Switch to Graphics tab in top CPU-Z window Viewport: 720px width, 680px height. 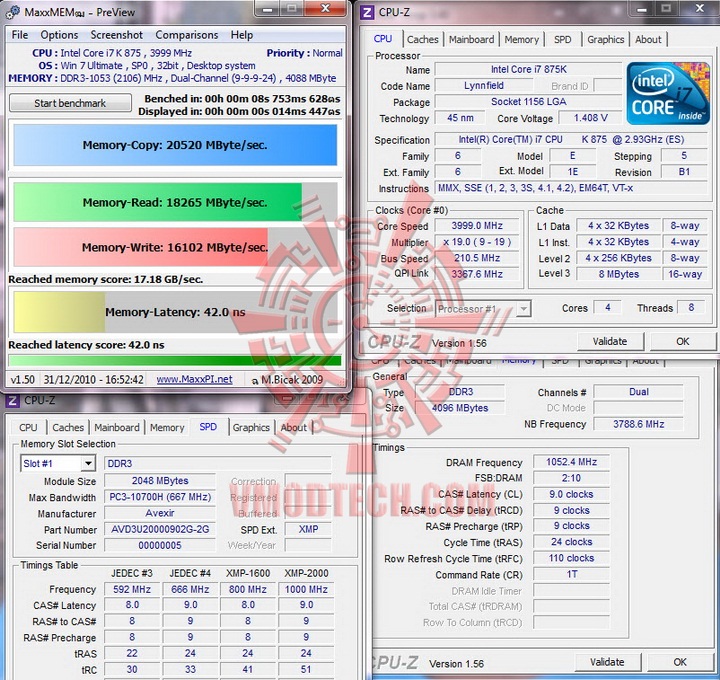(x=606, y=39)
